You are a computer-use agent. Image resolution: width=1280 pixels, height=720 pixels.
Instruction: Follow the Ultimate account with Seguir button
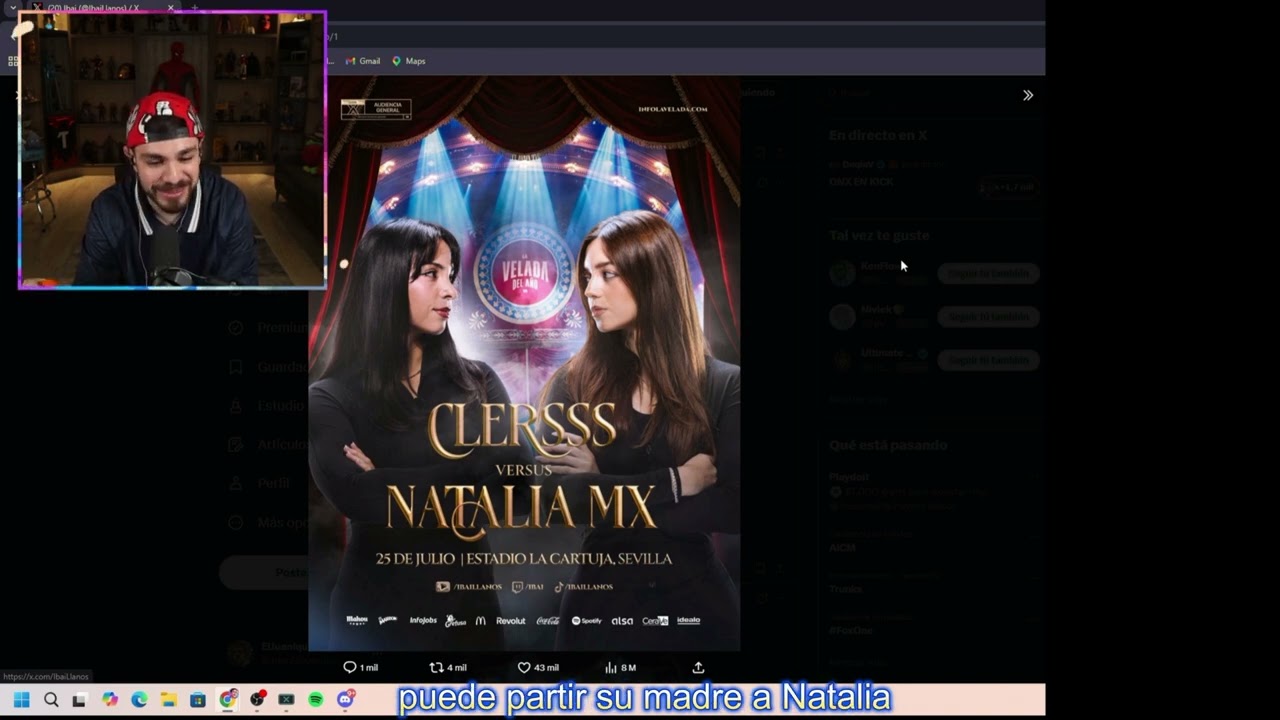coord(988,359)
